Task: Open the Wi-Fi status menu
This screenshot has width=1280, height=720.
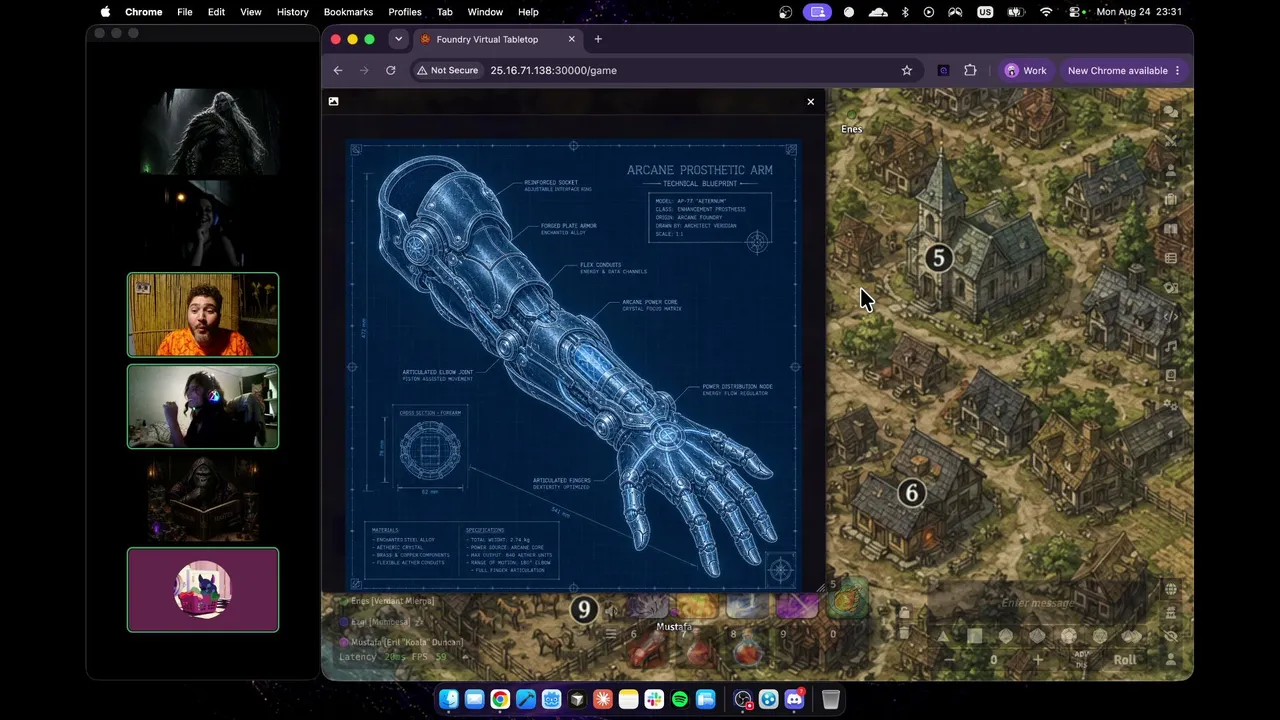Action: coord(1046,12)
